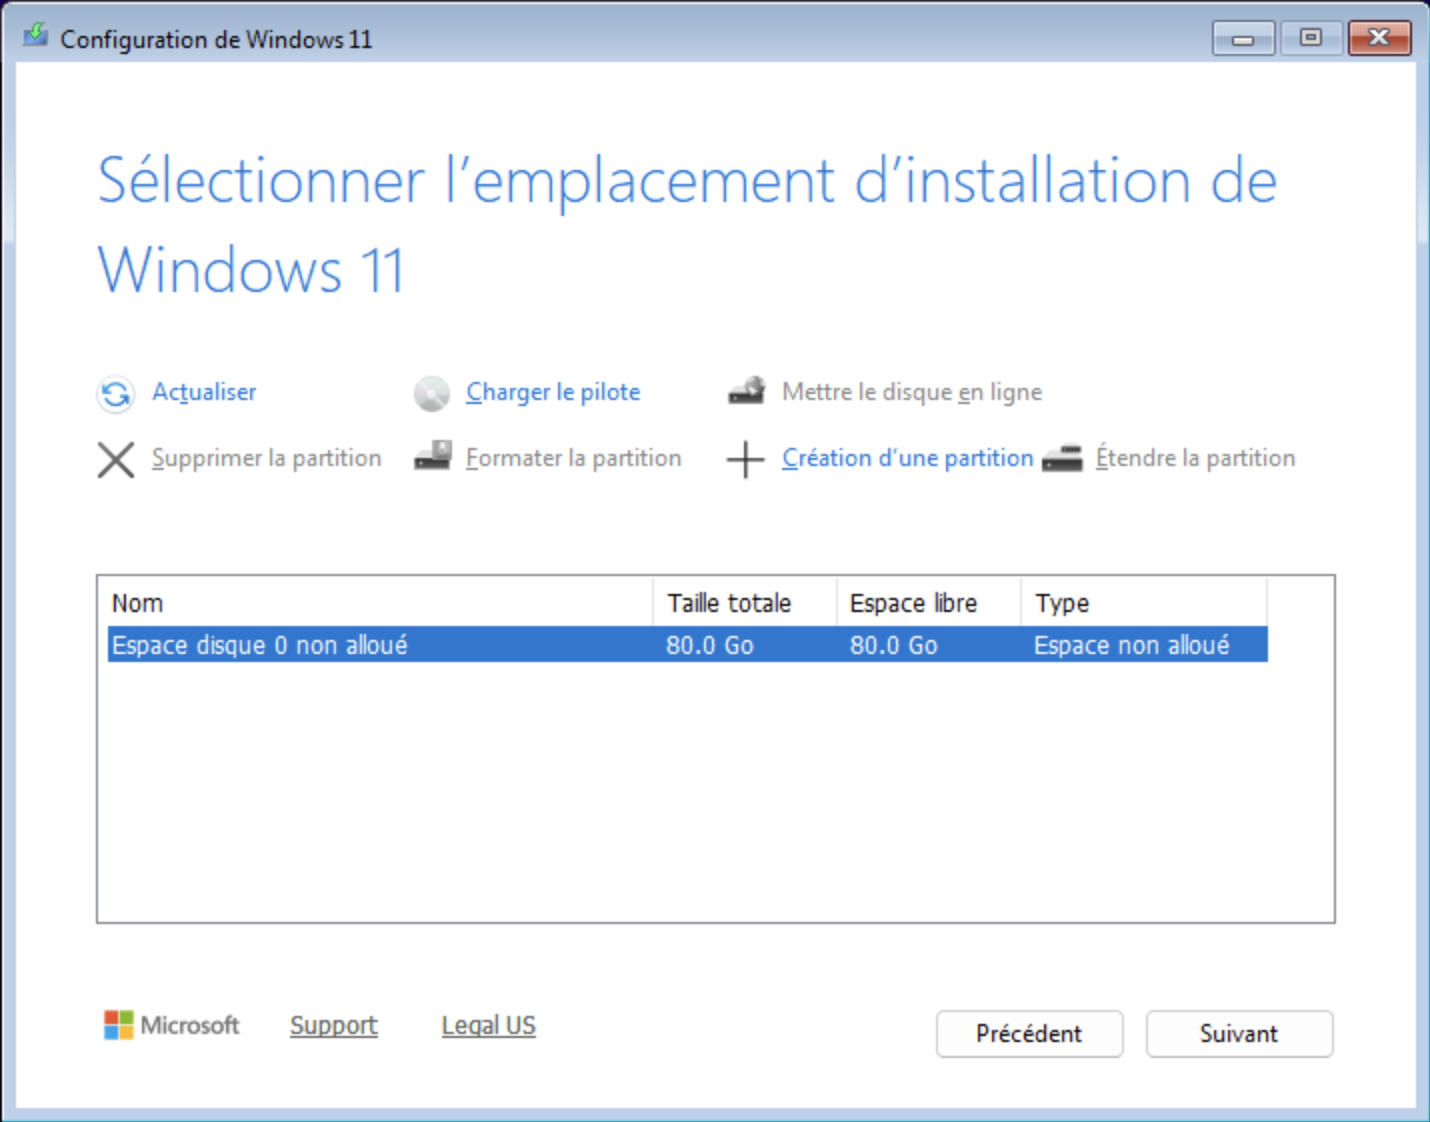Open the Charger le pilote link
1430x1122 pixels.
[553, 392]
